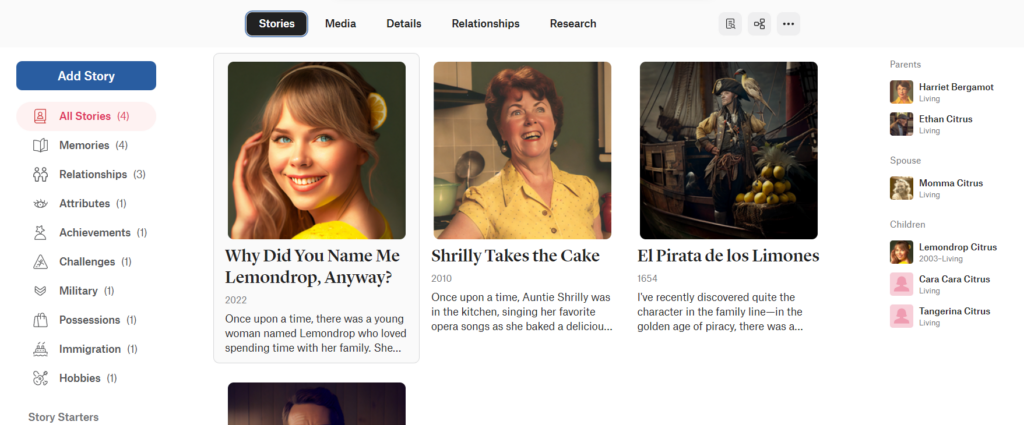This screenshot has width=1024, height=425.
Task: Click the Story Starters heading
Action: click(x=63, y=417)
